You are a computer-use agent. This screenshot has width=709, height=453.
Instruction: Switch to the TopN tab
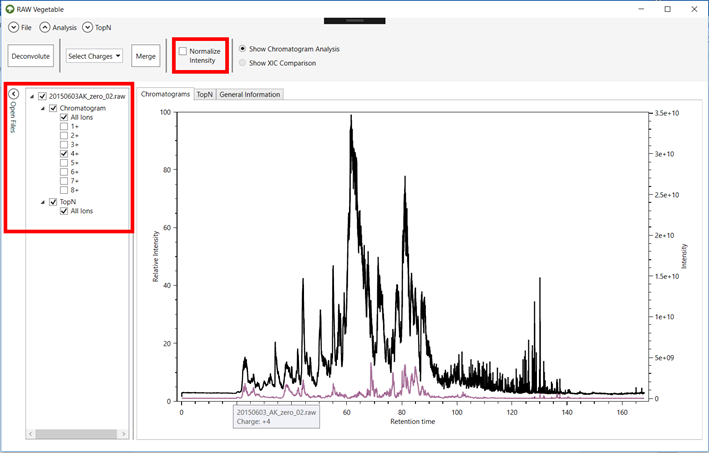(204, 94)
